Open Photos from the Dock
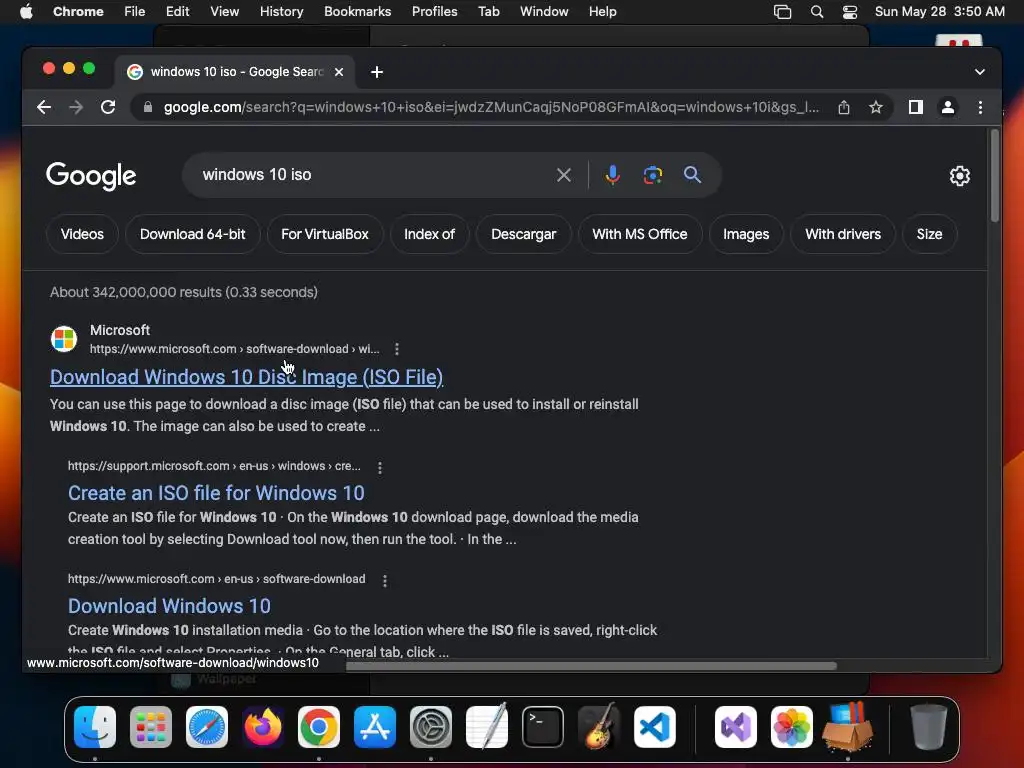Image resolution: width=1024 pixels, height=768 pixels. [x=792, y=727]
